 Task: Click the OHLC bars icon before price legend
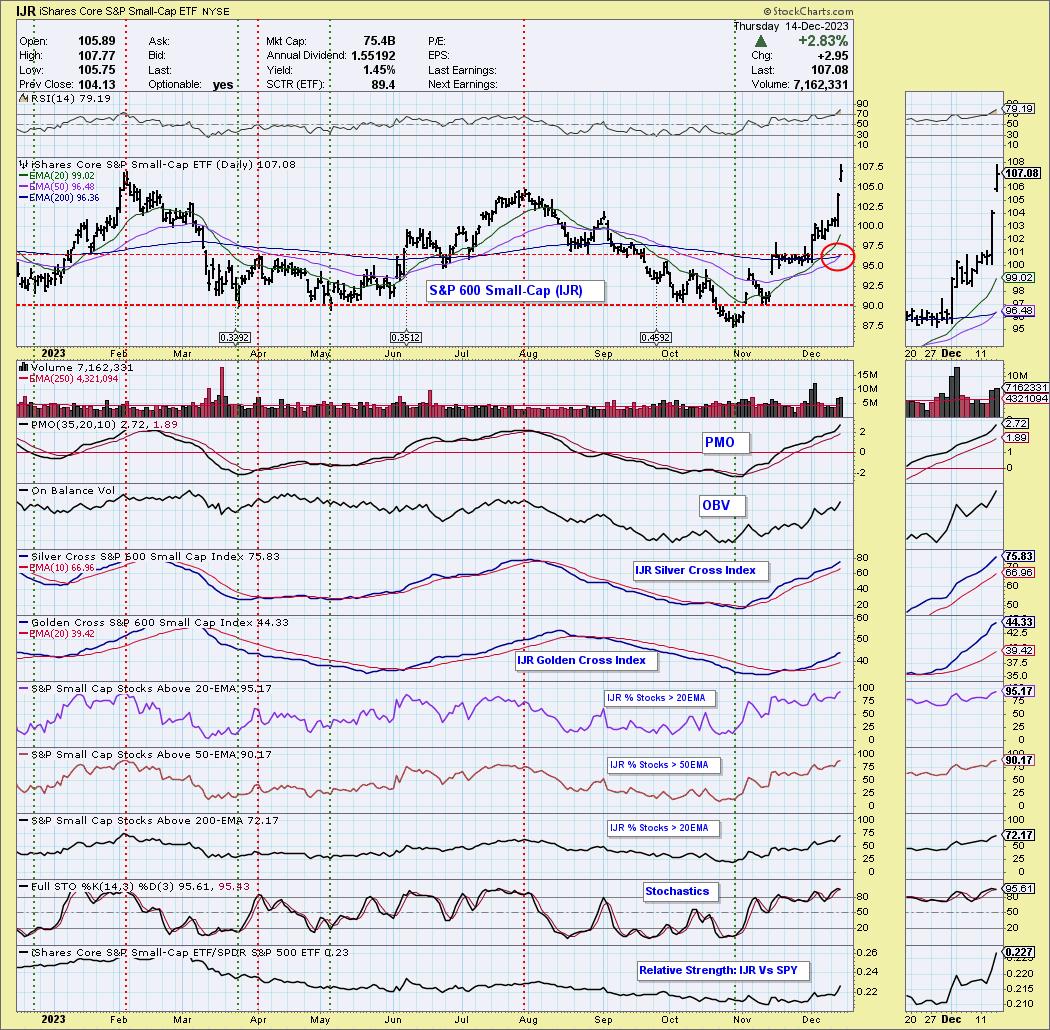[x=23, y=164]
